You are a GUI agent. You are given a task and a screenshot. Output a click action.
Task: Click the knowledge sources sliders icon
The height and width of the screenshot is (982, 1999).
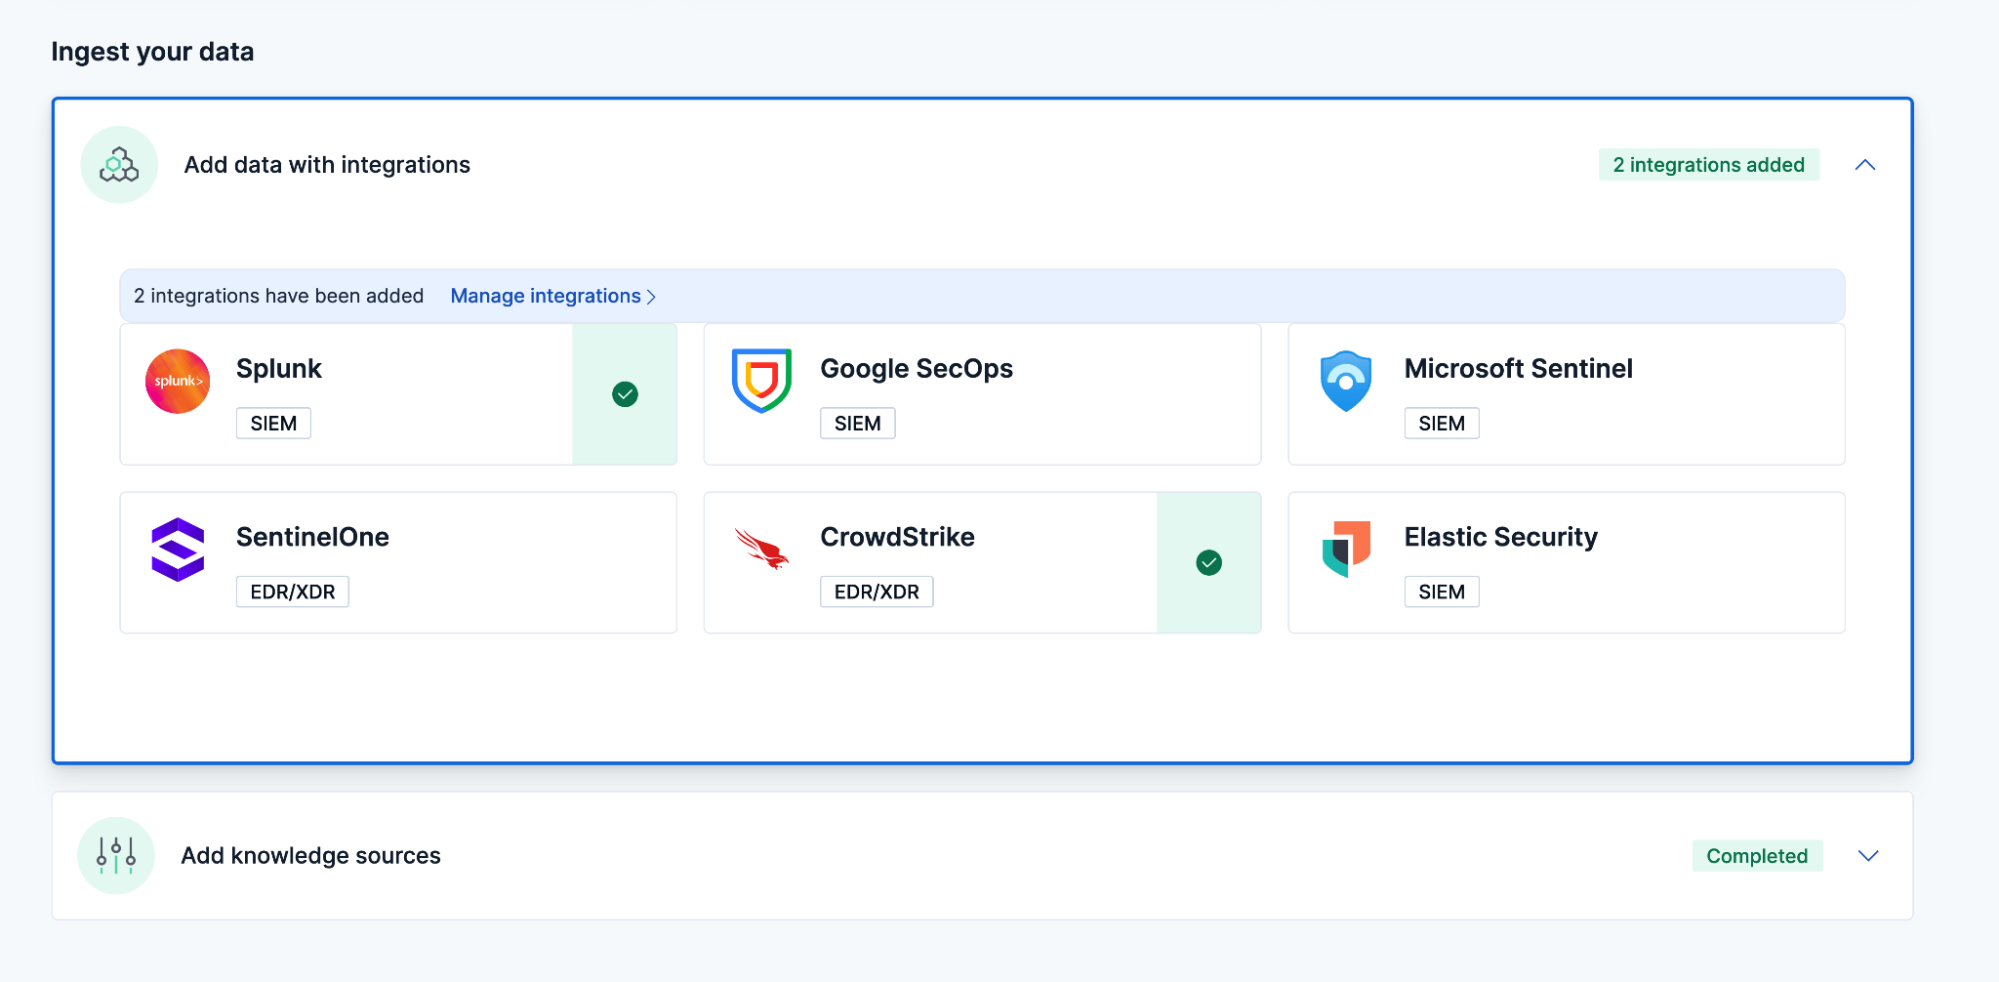[x=116, y=855]
